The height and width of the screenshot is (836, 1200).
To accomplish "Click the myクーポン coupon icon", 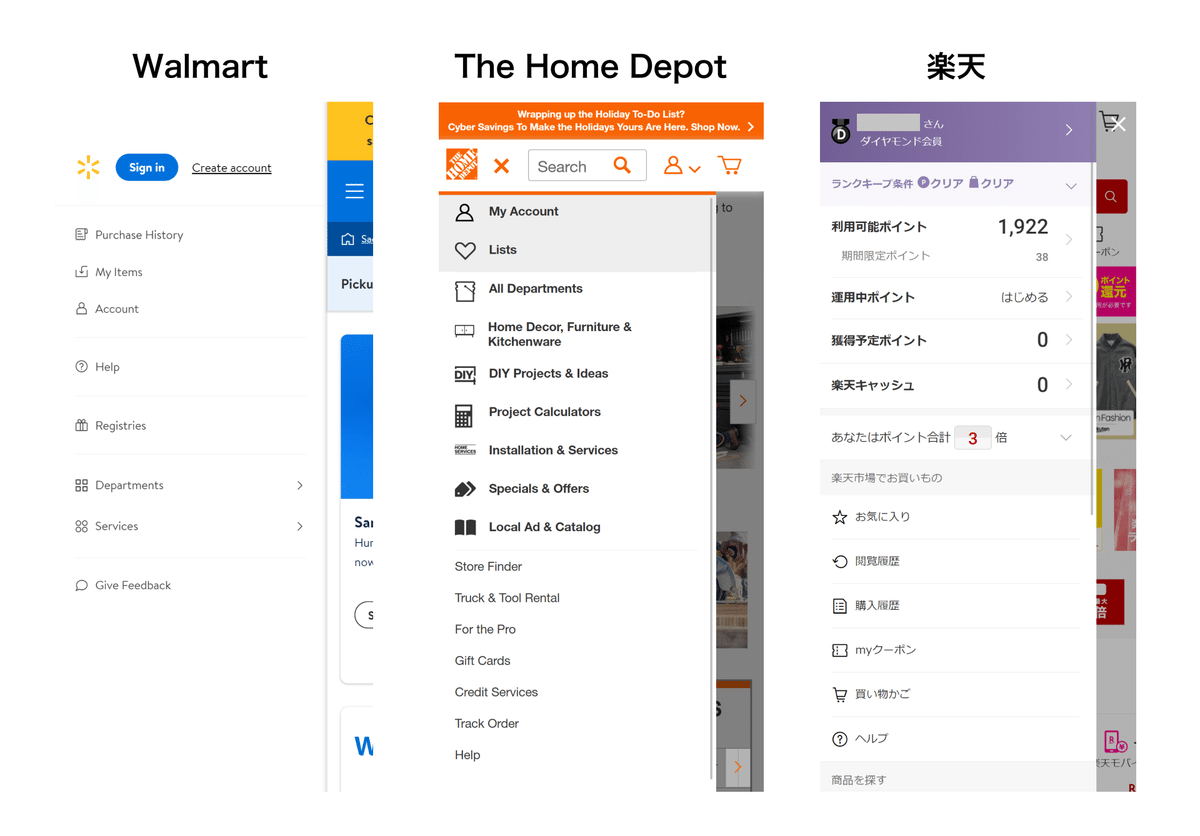I will pos(840,650).
